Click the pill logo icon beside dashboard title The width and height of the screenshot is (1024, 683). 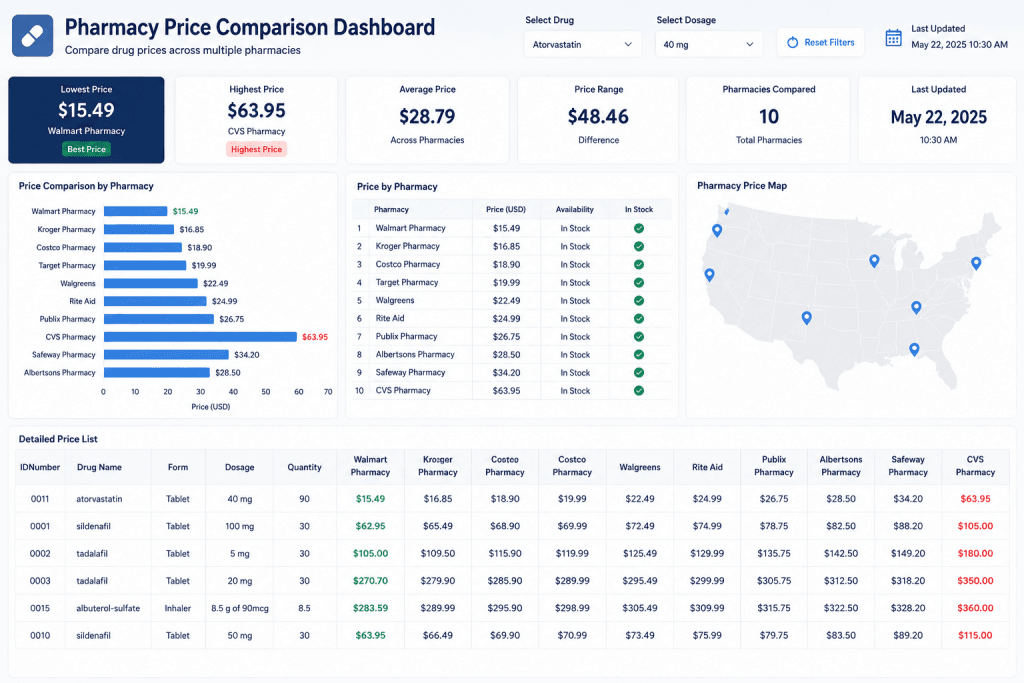click(x=33, y=36)
